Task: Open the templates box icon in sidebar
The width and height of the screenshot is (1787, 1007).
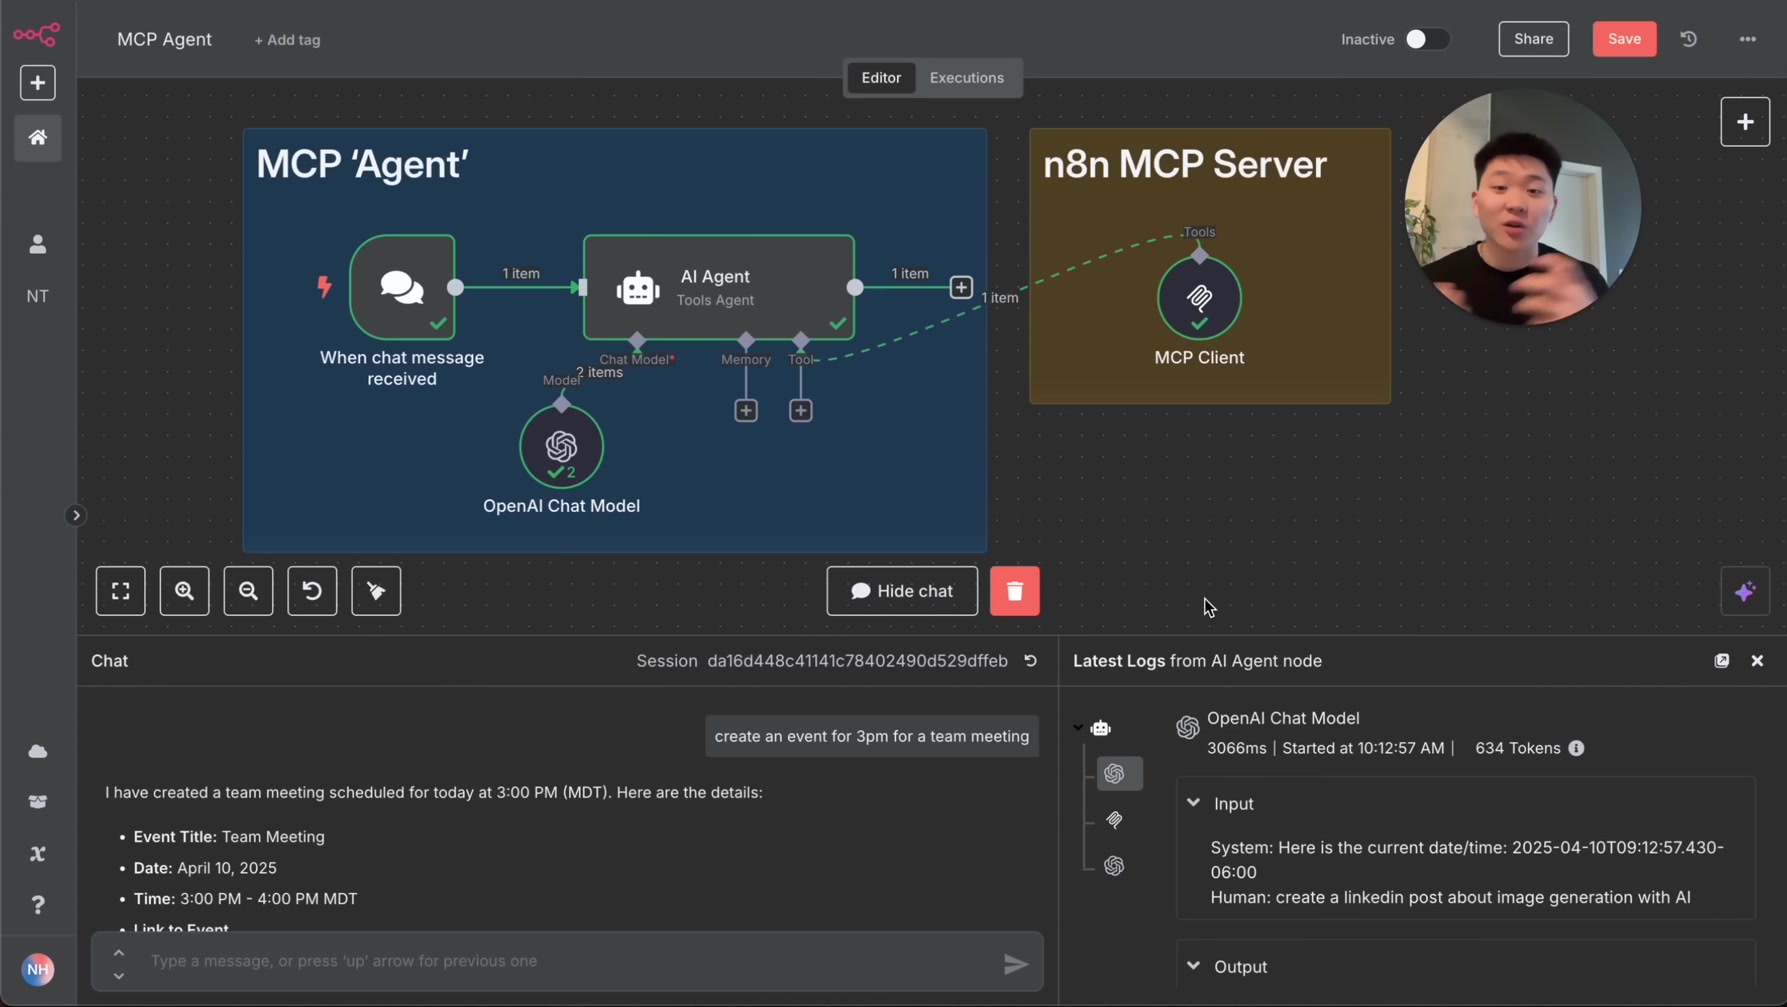Action: (x=38, y=802)
